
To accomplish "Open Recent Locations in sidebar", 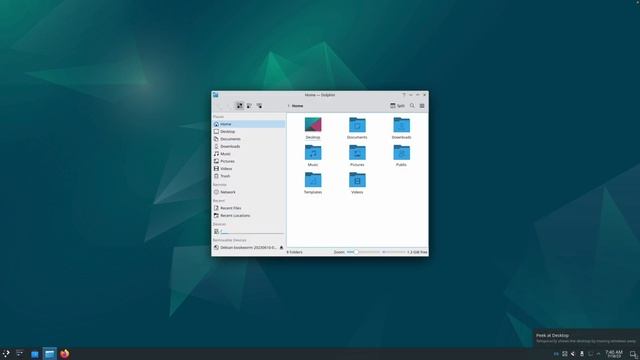I will (249, 216).
